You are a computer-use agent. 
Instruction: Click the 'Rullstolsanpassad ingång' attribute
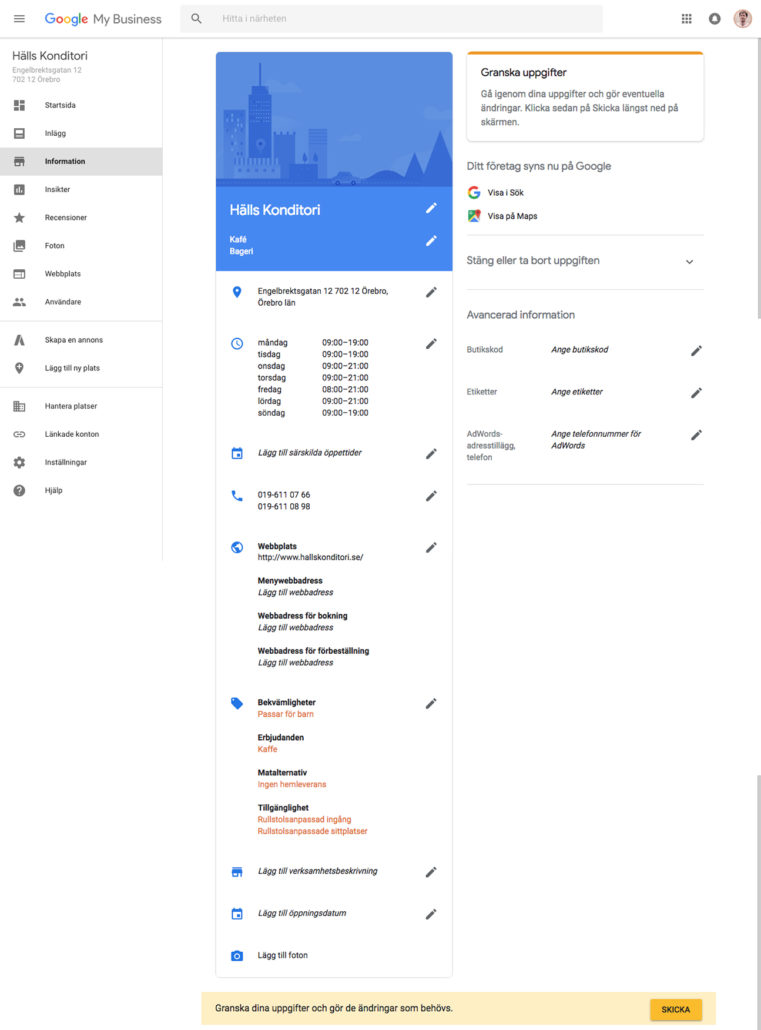coord(304,819)
